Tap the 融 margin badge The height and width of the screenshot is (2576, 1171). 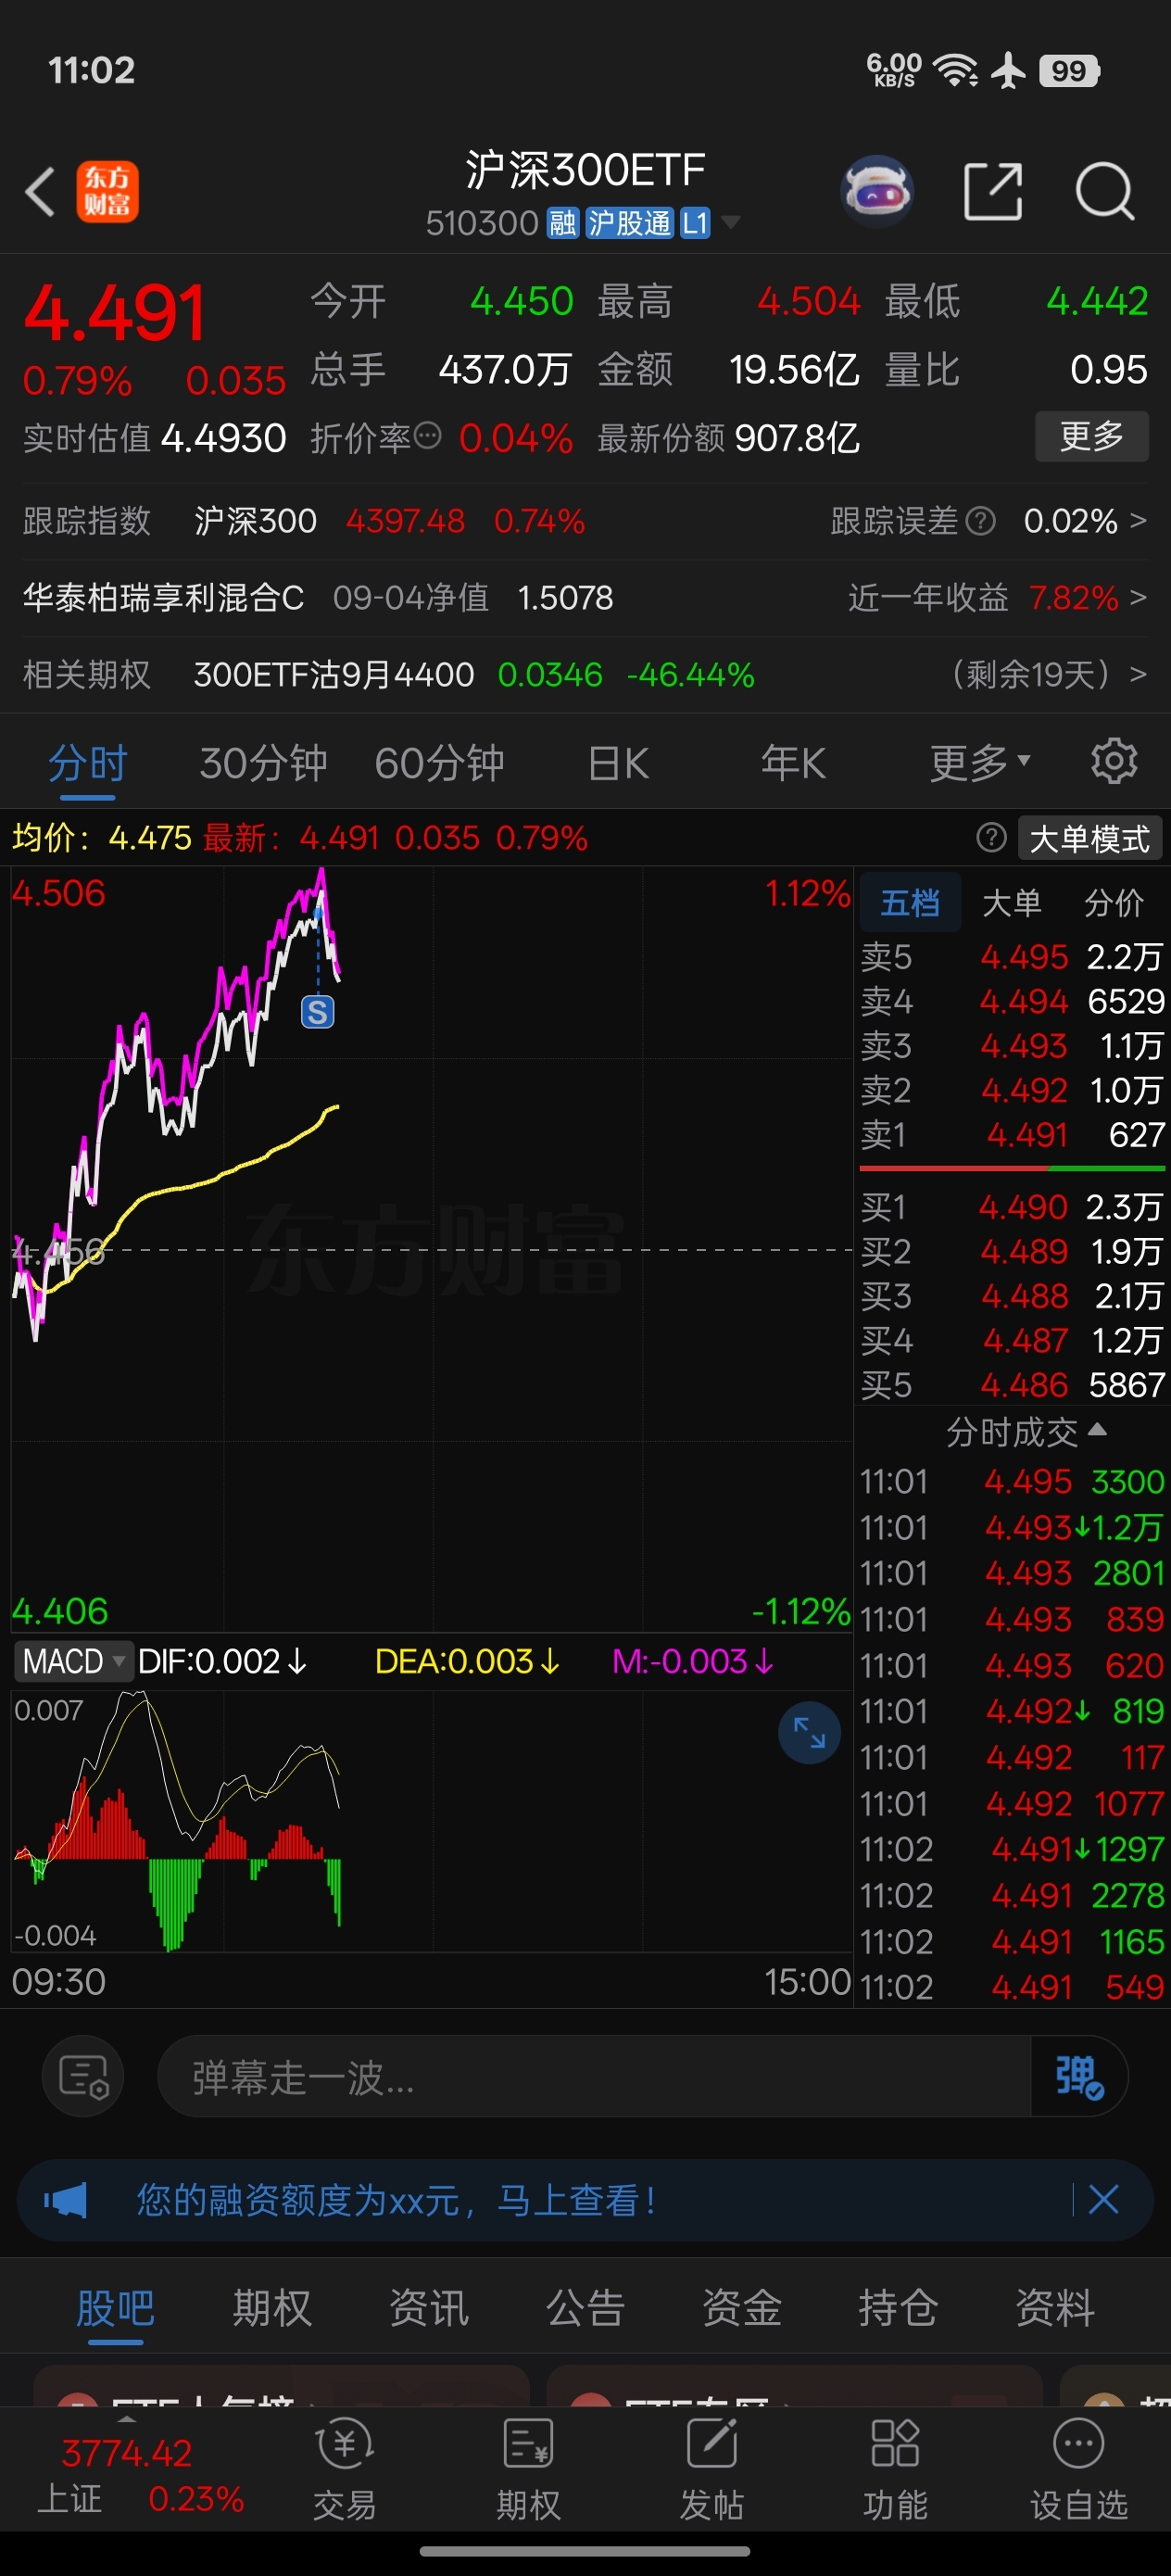click(x=563, y=222)
